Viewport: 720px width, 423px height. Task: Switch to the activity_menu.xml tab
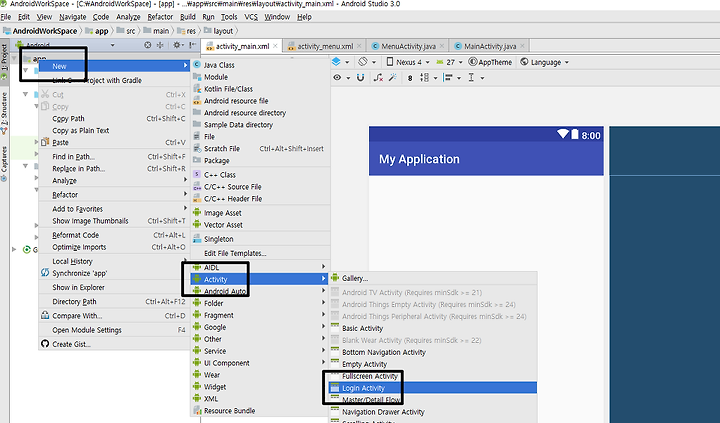[325, 46]
